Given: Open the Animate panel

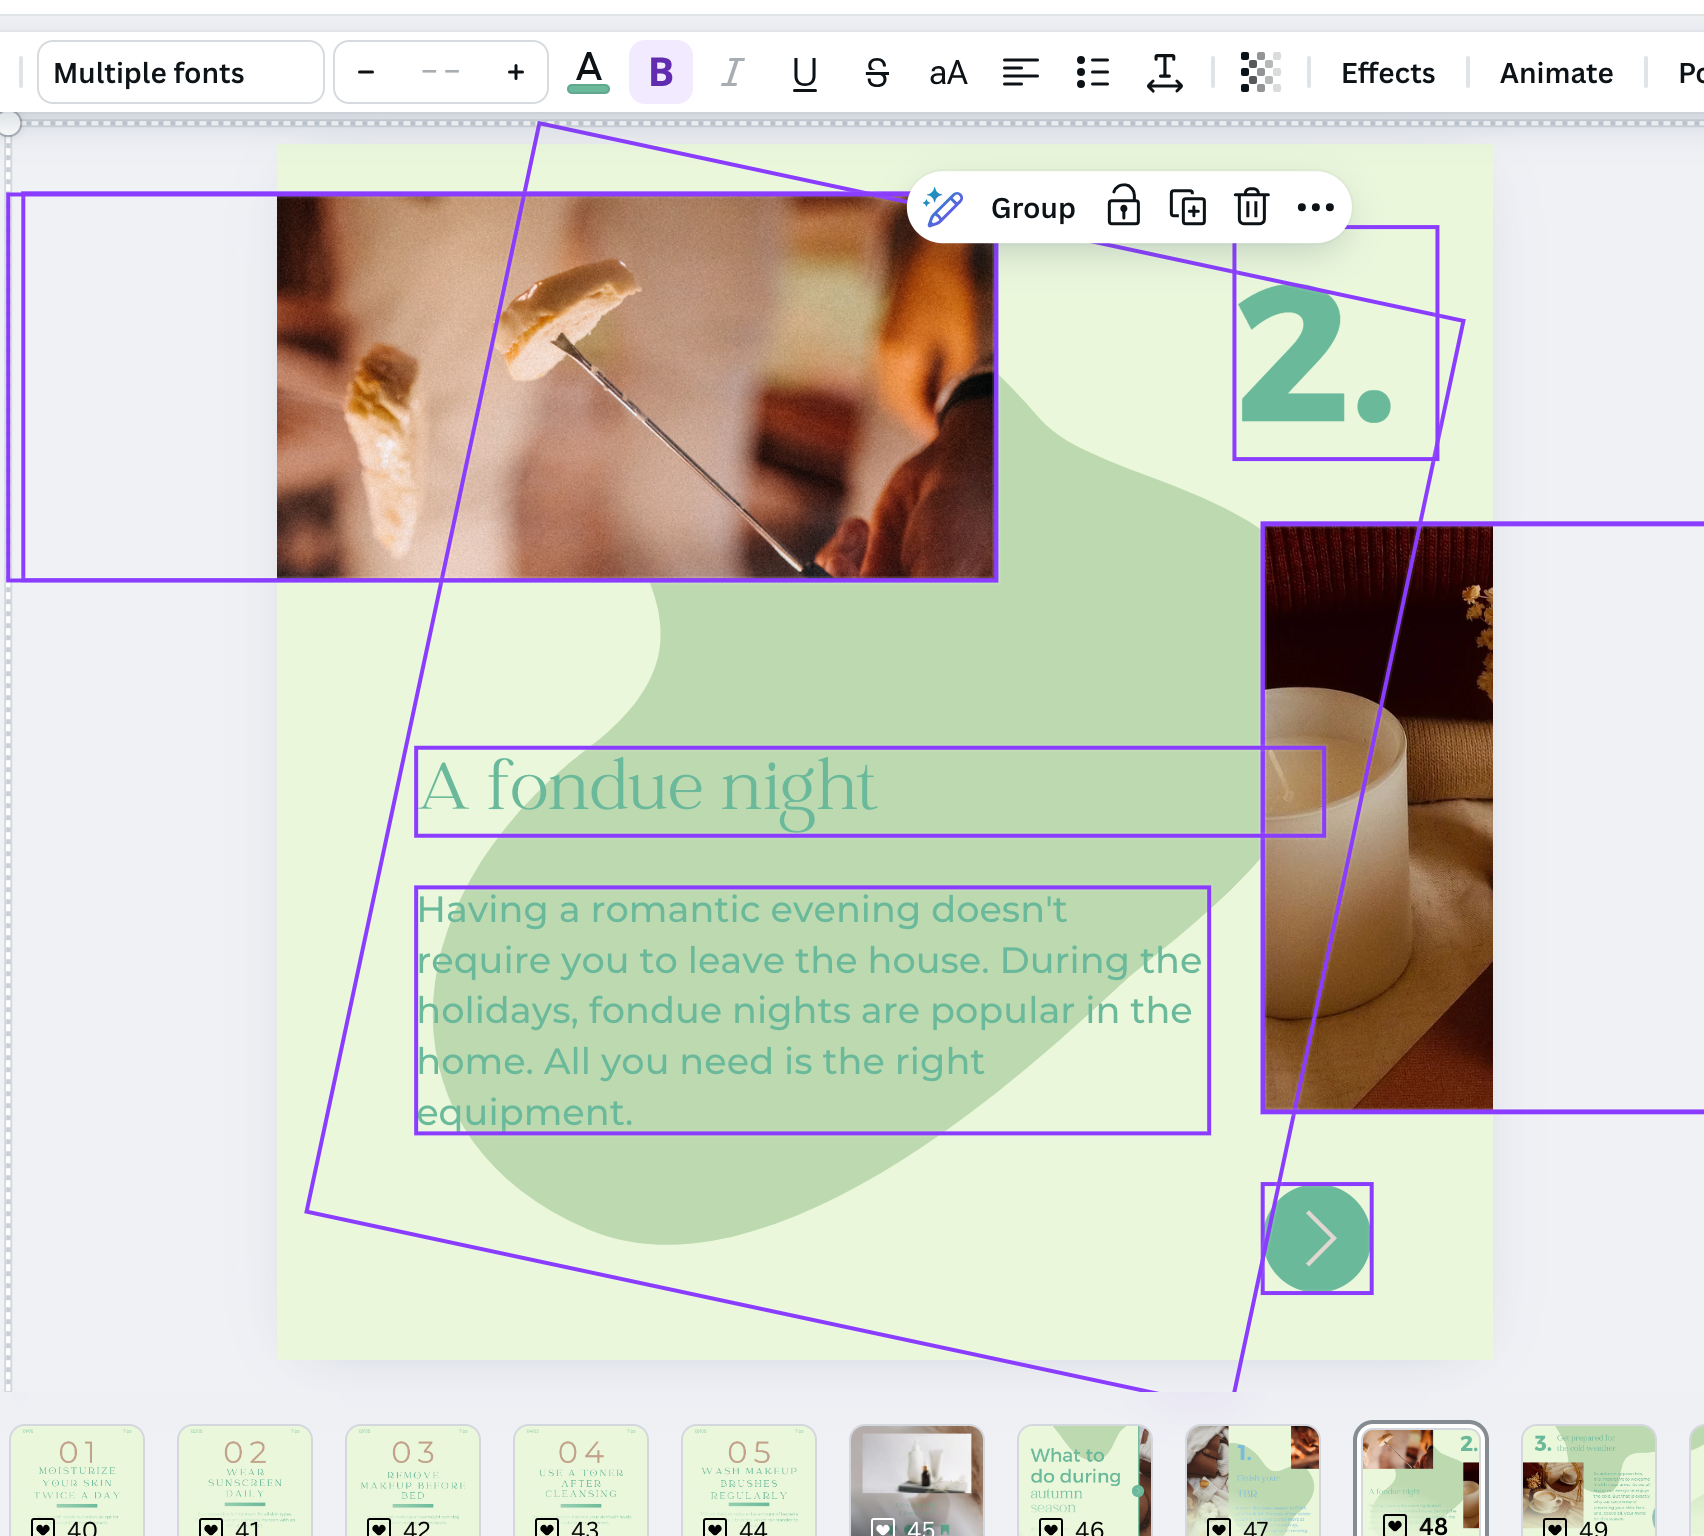Looking at the screenshot, I should [1555, 72].
